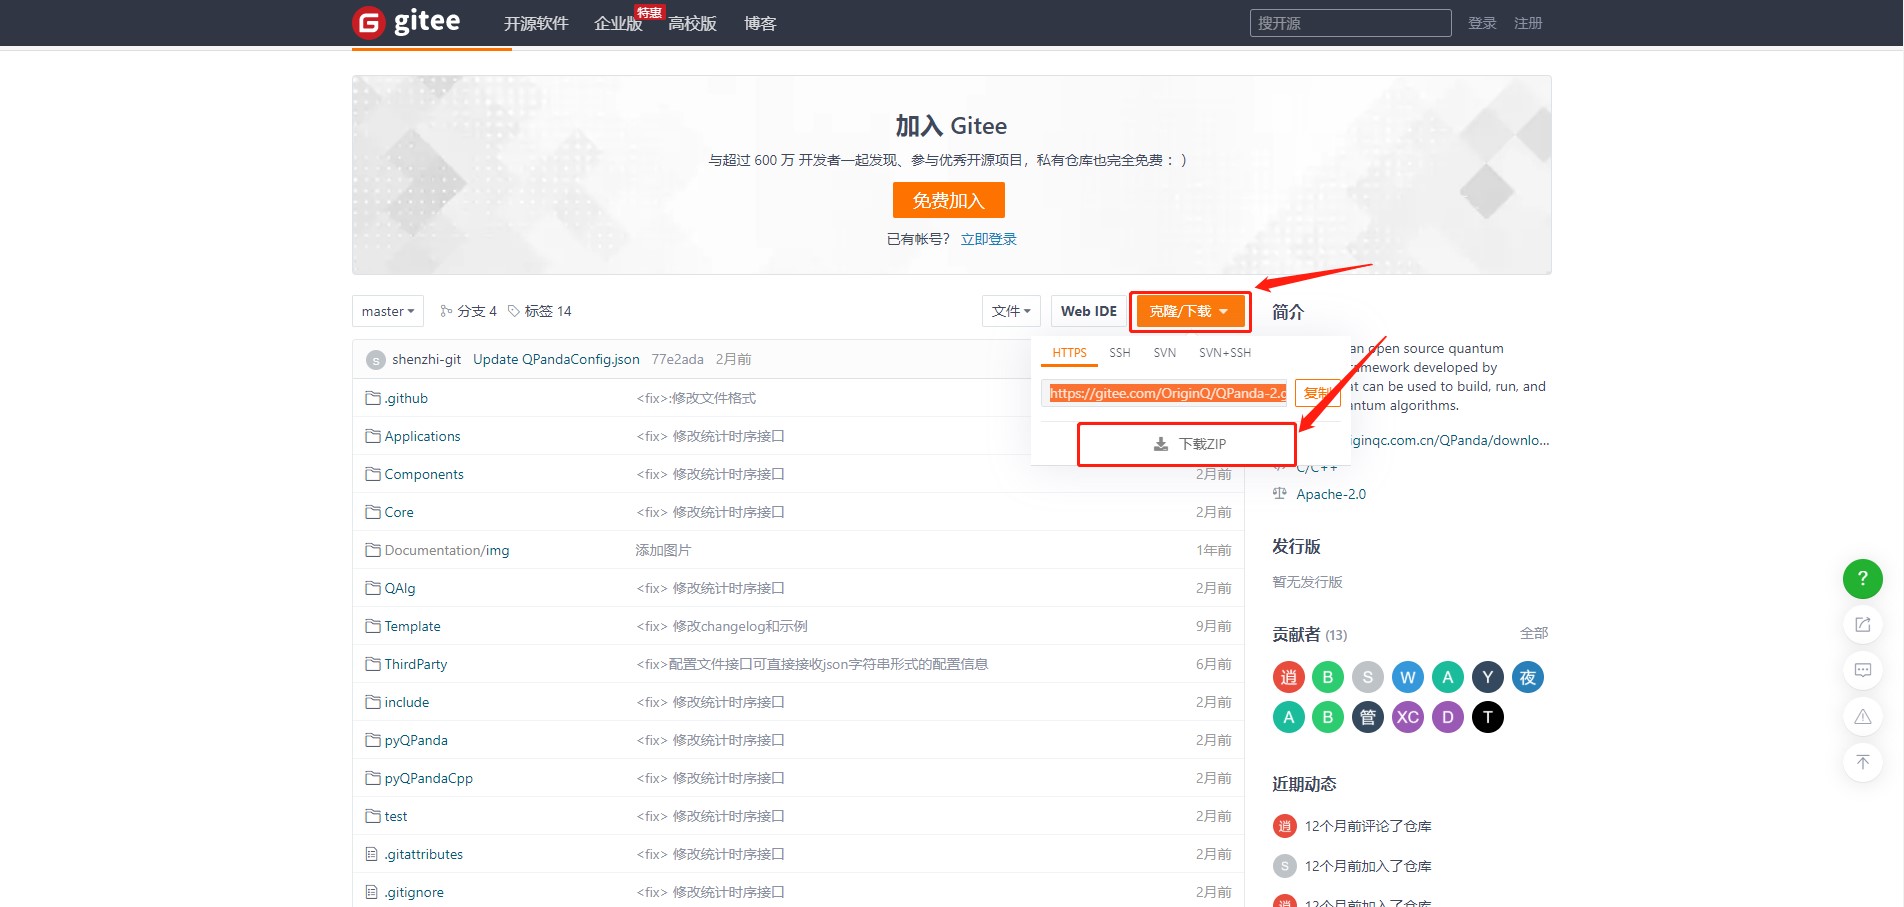Click the 立即登录 link
1904x907 pixels.
(989, 239)
